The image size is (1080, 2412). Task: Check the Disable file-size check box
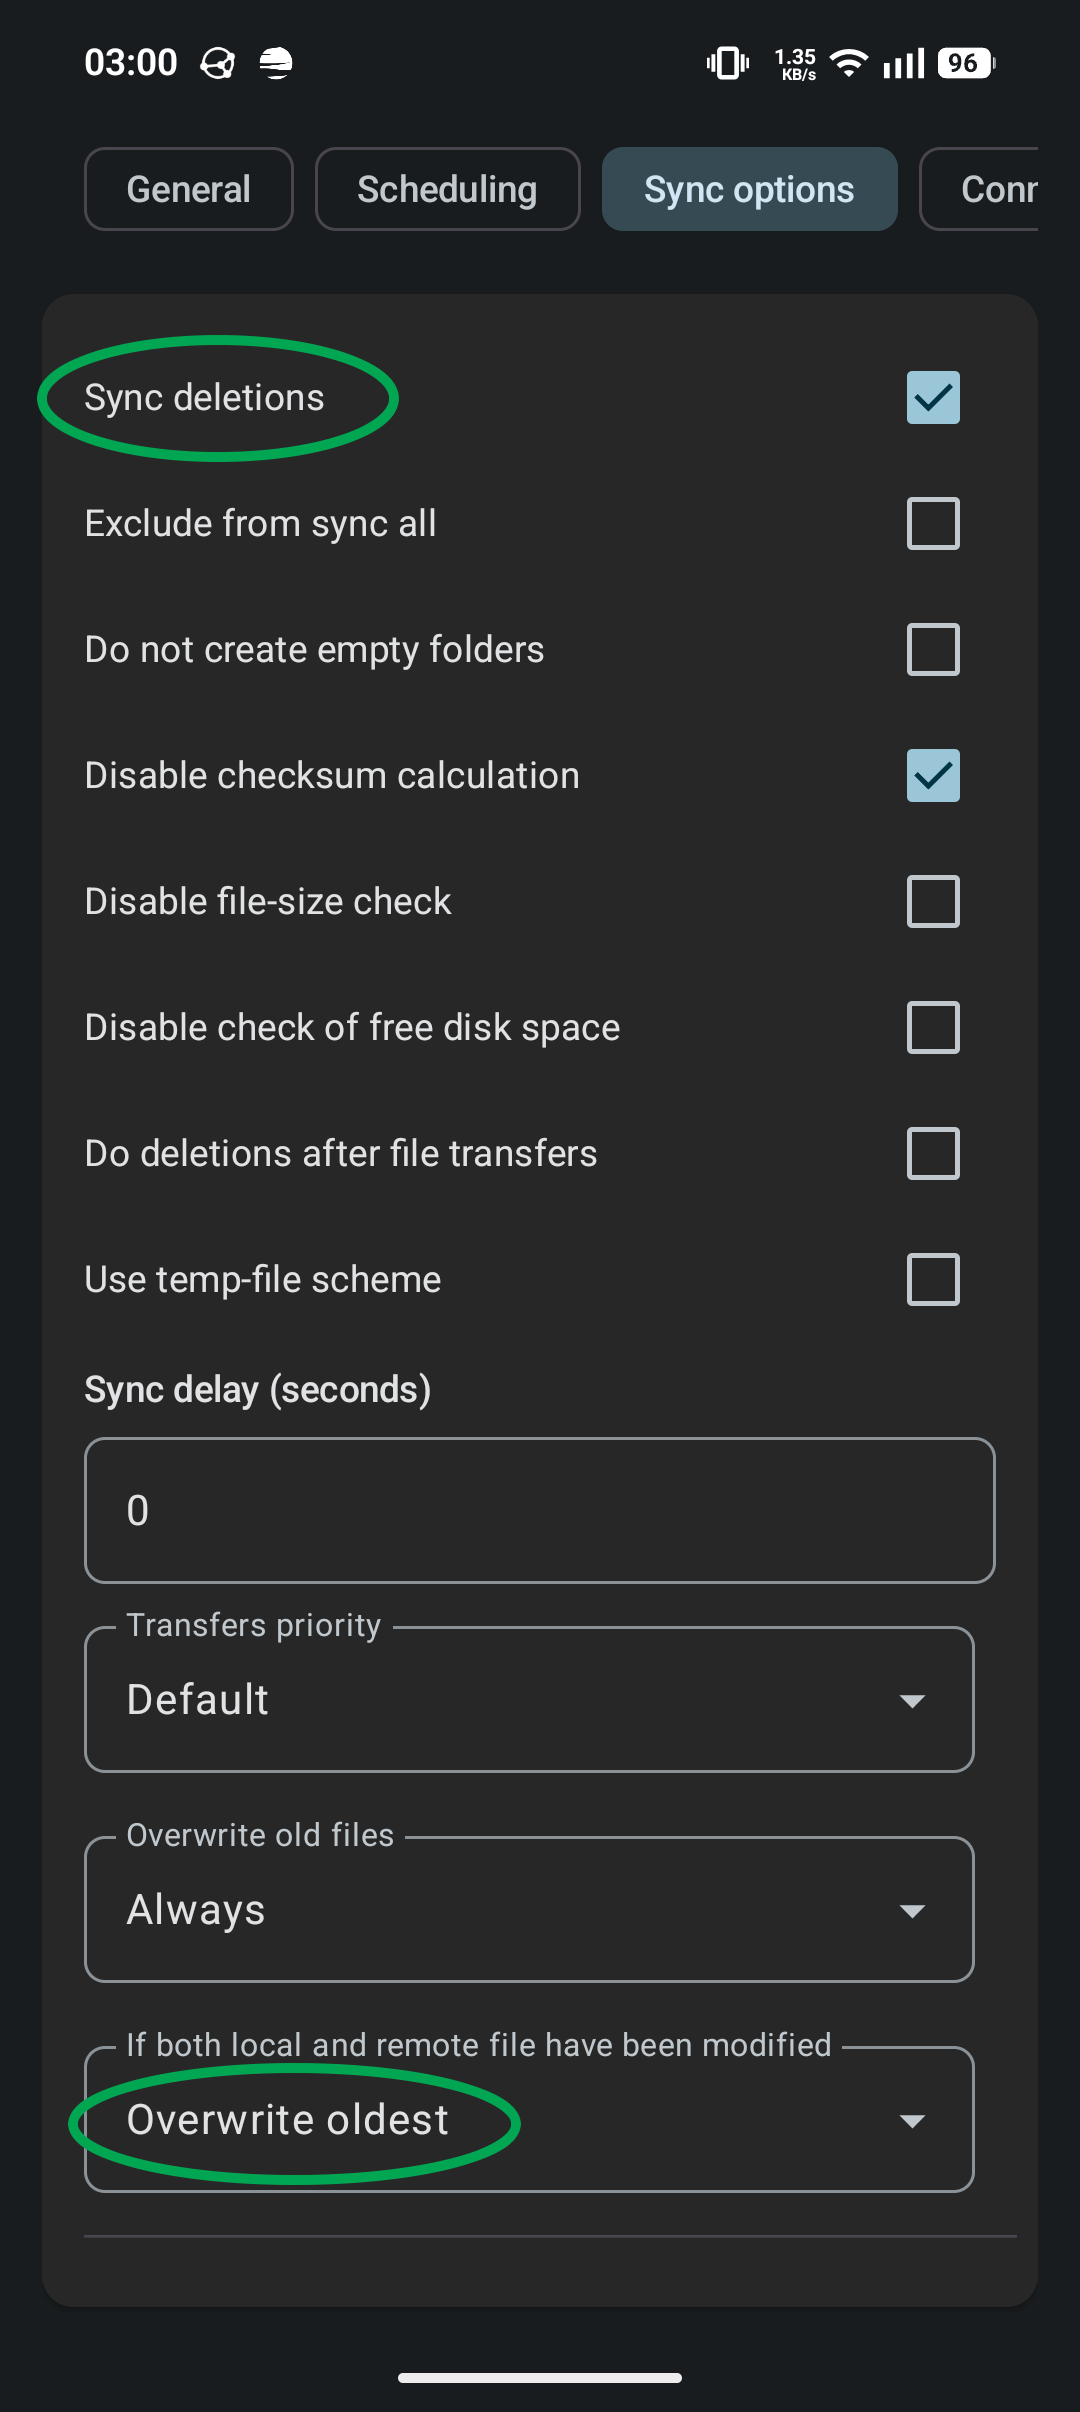click(933, 902)
